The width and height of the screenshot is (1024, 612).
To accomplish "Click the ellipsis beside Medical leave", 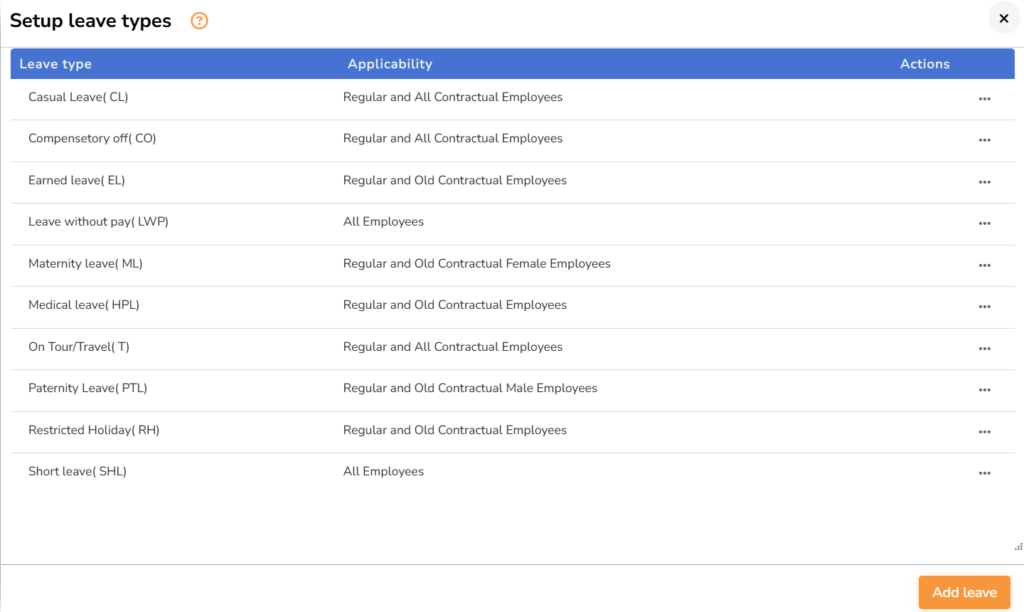I will tap(984, 307).
